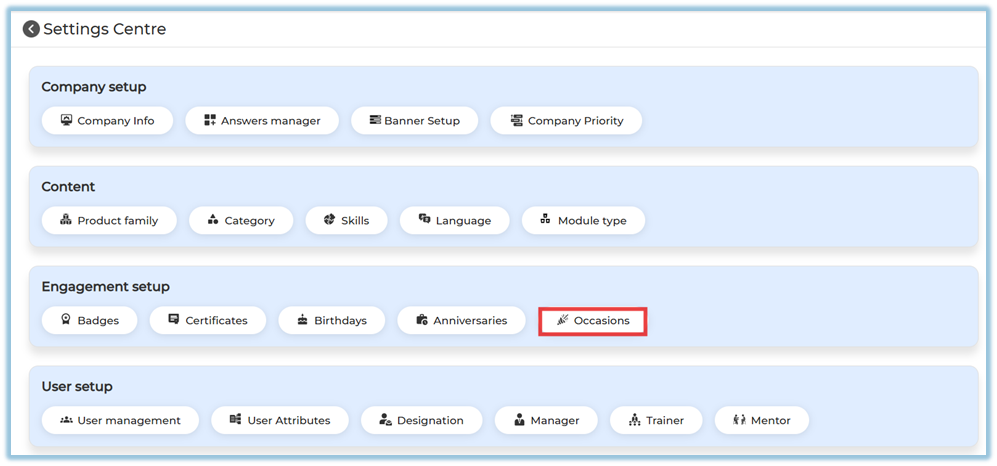Image resolution: width=997 pixels, height=466 pixels.
Task: Open Company Info settings
Action: click(x=107, y=121)
